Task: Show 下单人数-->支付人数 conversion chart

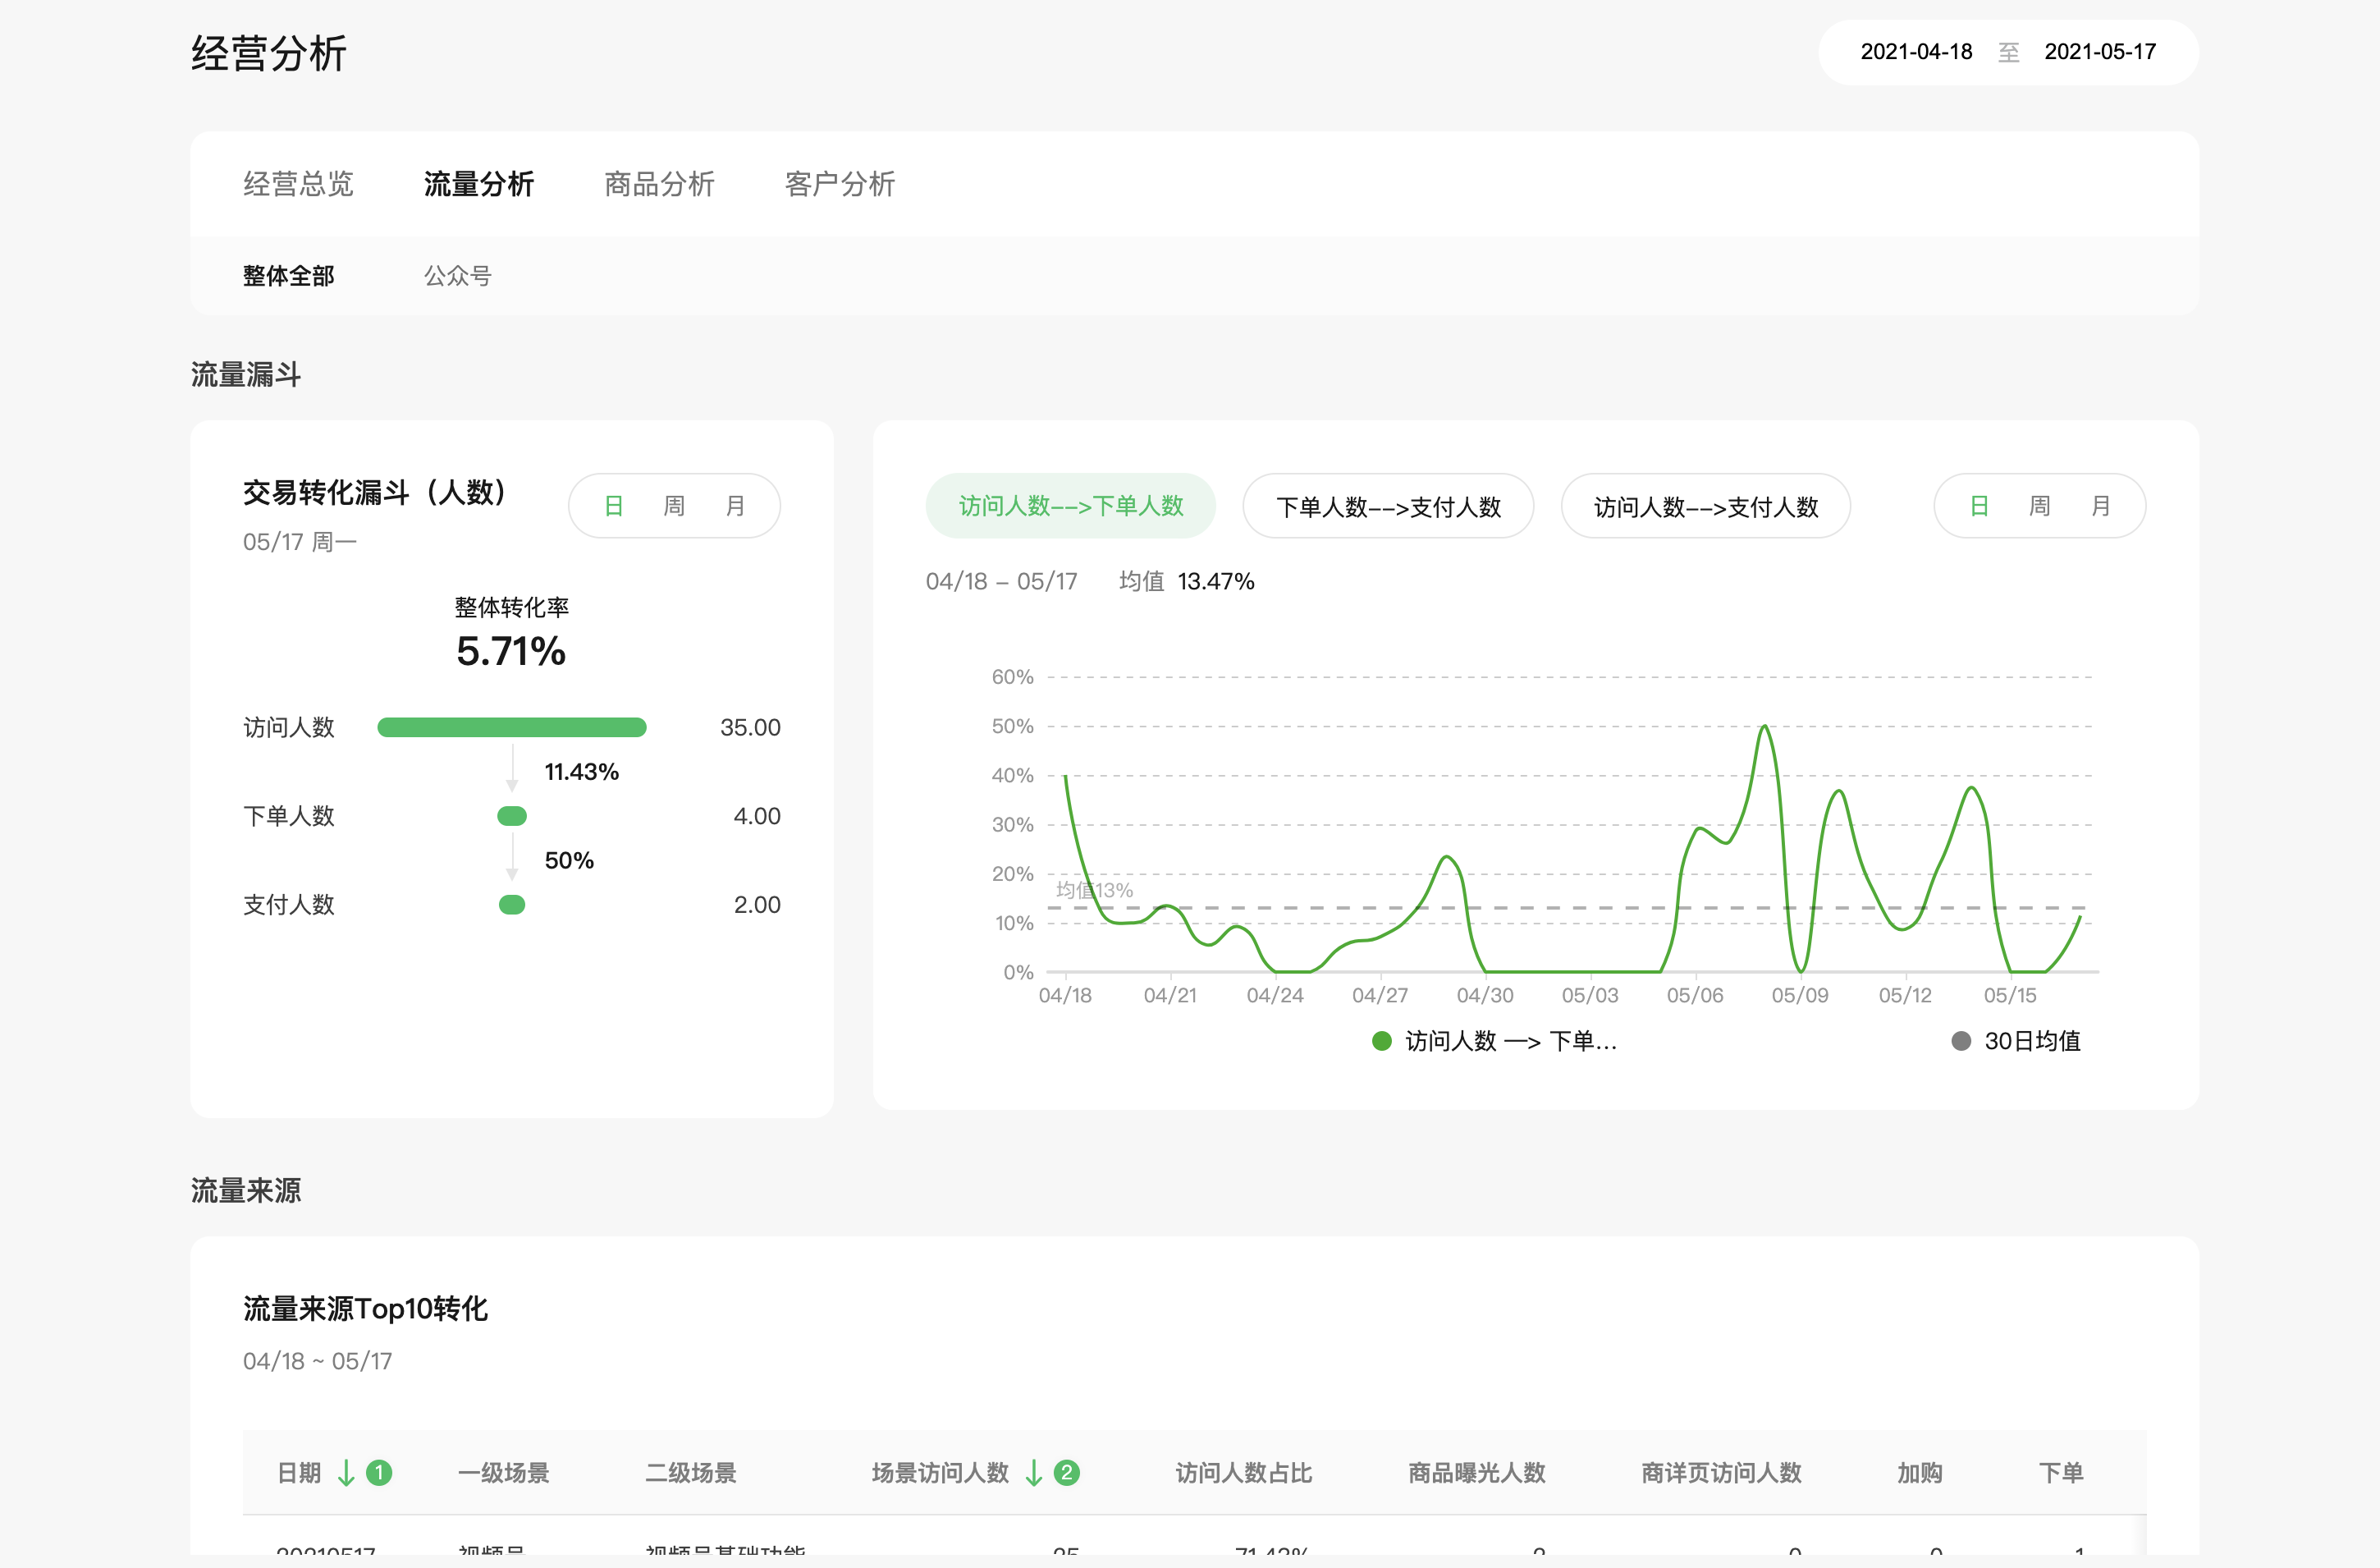Action: tap(1388, 506)
